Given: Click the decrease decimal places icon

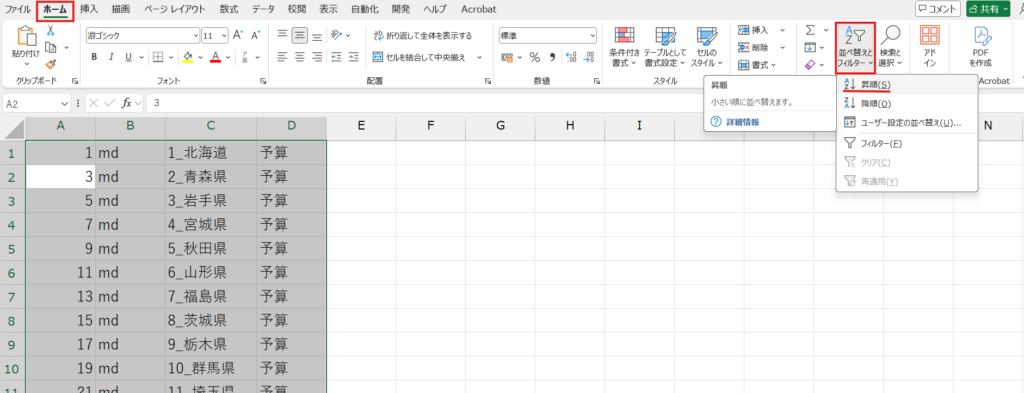Looking at the screenshot, I should click(x=588, y=57).
